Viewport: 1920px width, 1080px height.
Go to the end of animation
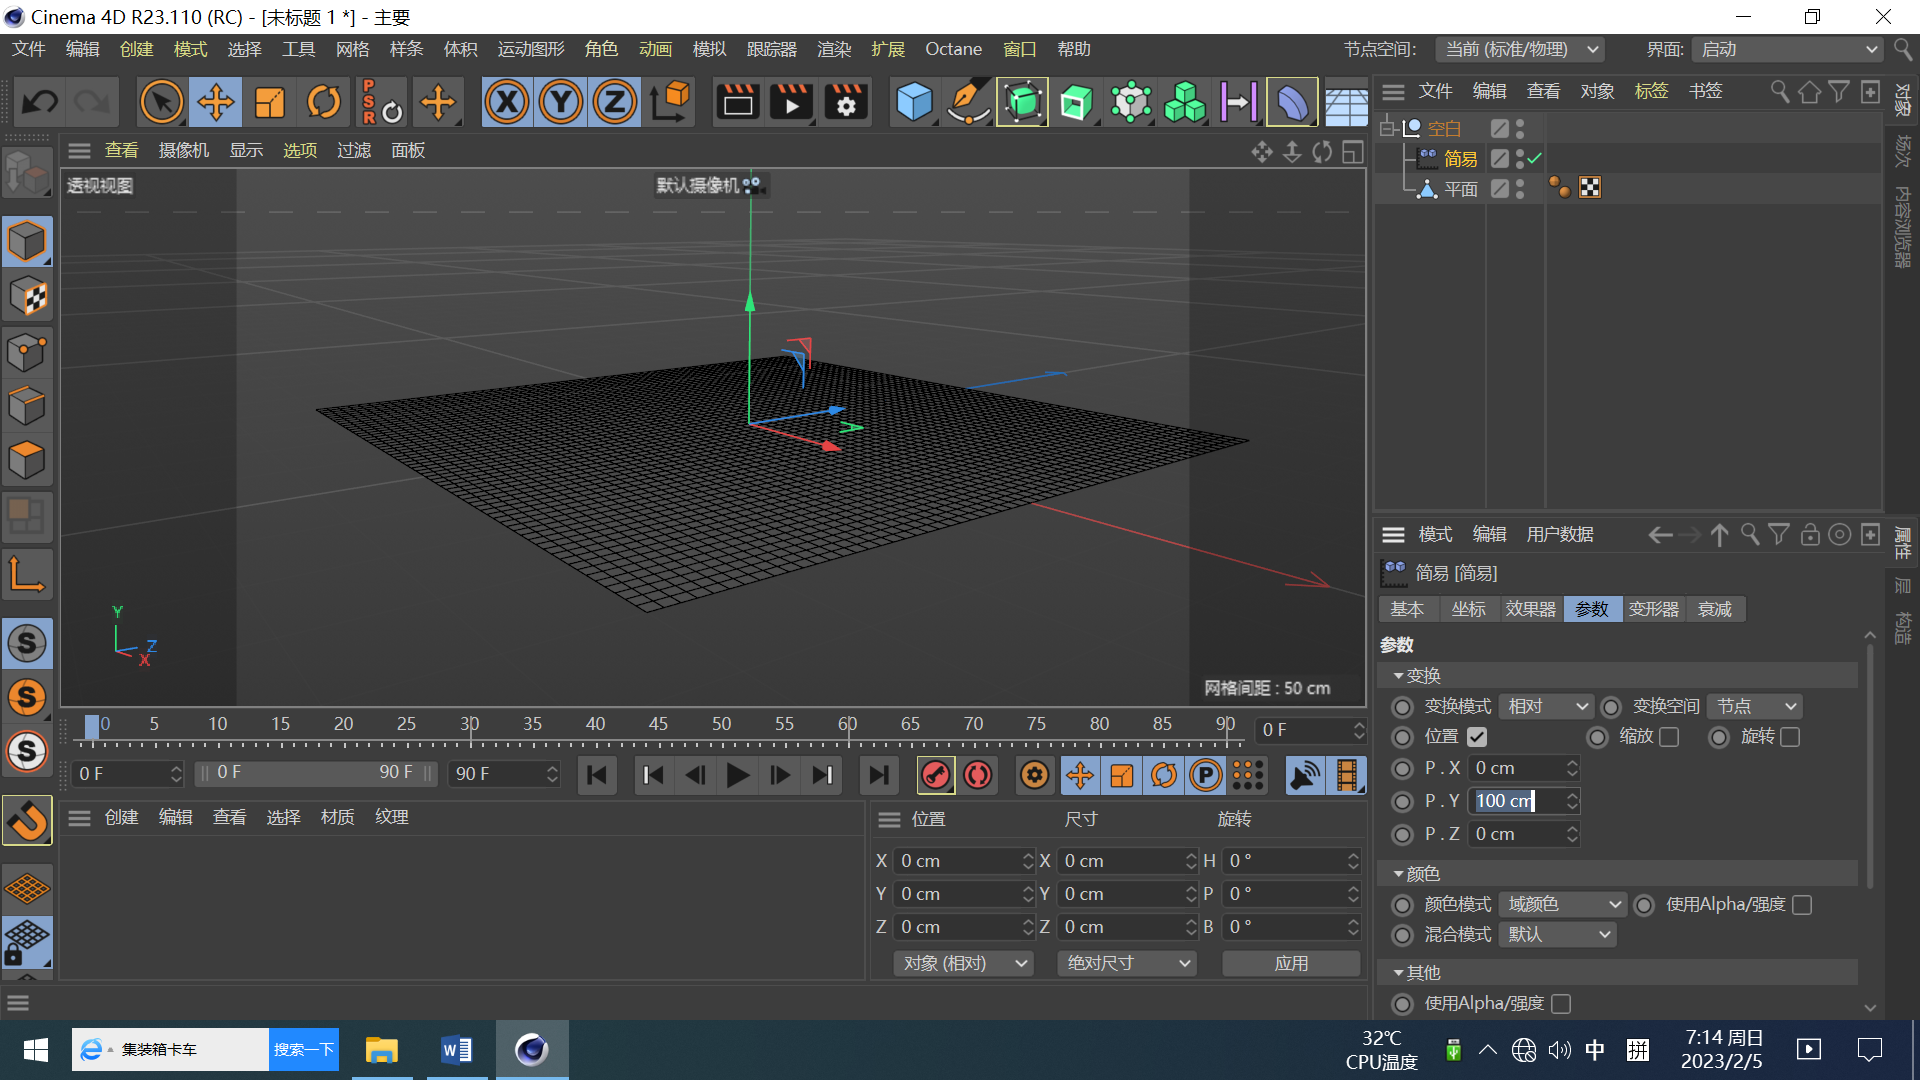point(879,775)
